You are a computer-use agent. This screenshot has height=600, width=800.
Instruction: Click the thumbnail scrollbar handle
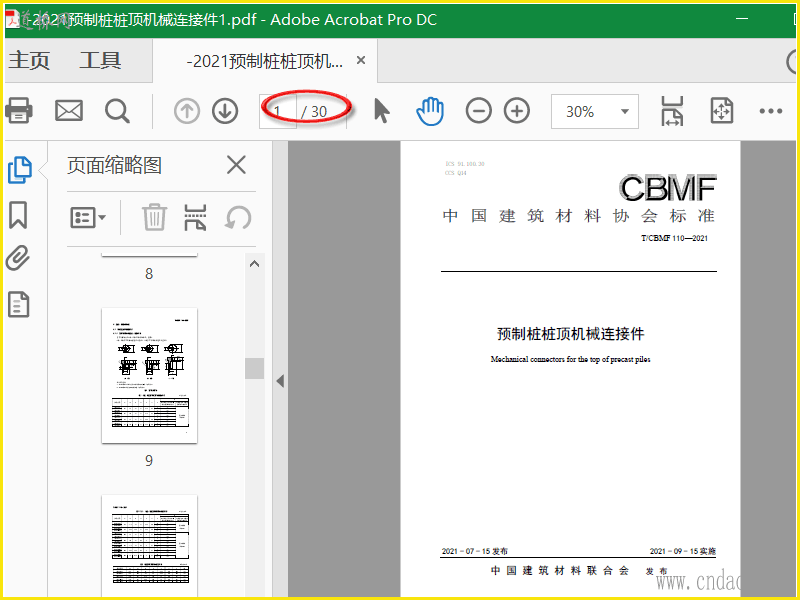(254, 368)
